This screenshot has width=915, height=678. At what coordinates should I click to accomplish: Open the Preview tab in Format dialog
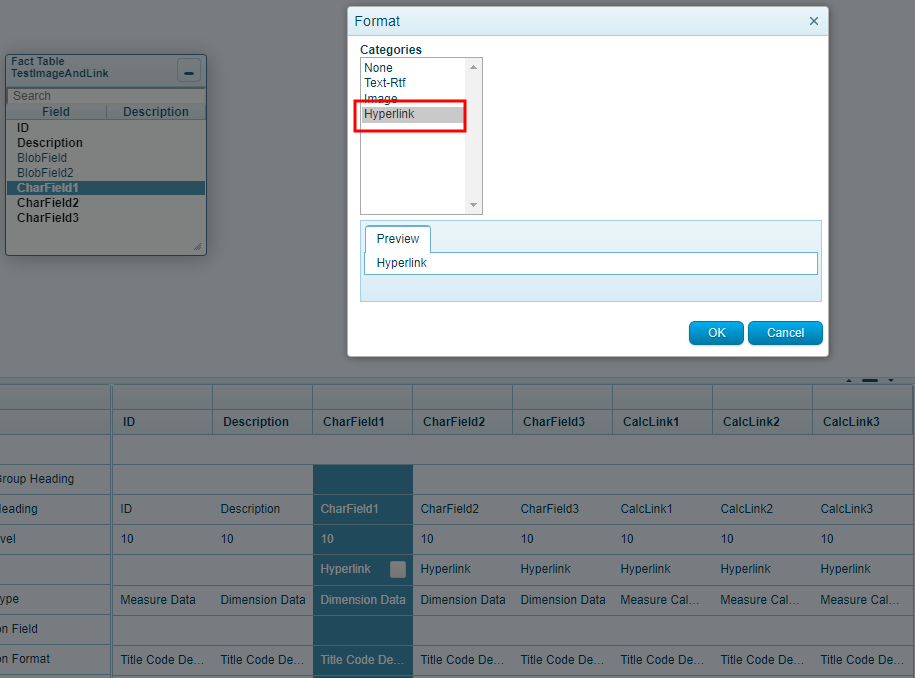pyautogui.click(x=398, y=239)
